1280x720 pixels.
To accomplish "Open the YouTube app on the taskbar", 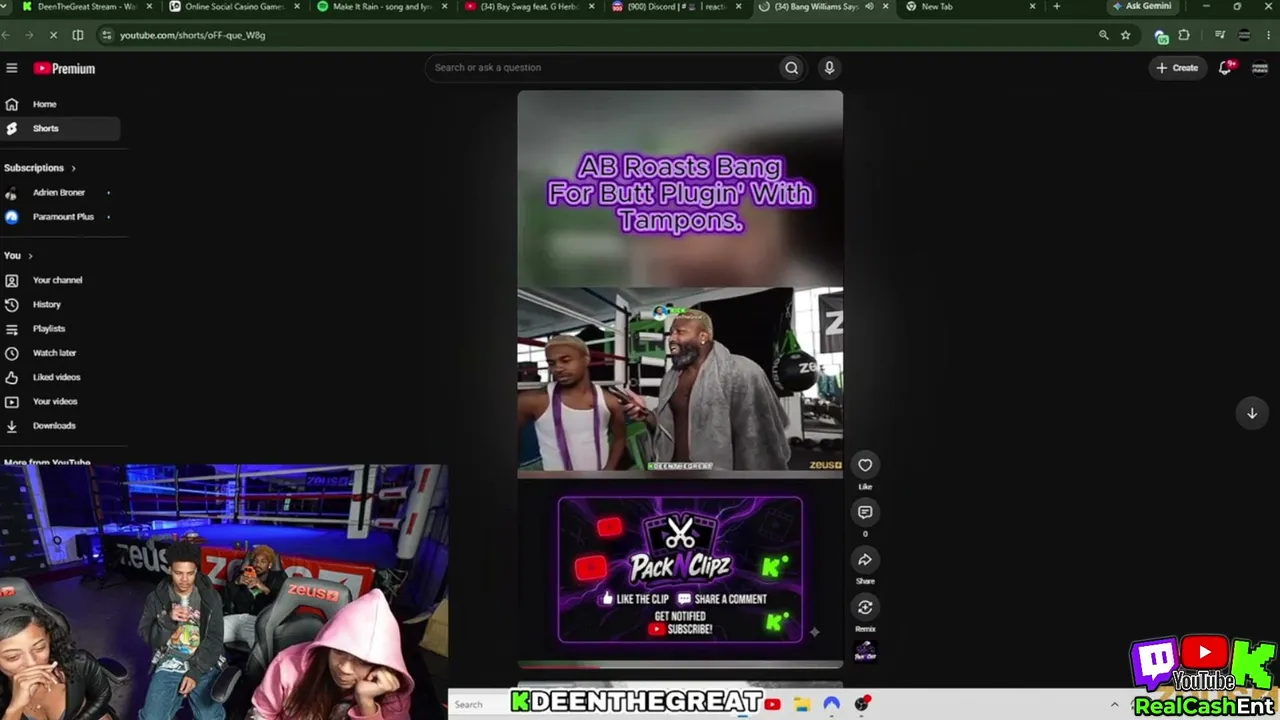I will point(772,704).
